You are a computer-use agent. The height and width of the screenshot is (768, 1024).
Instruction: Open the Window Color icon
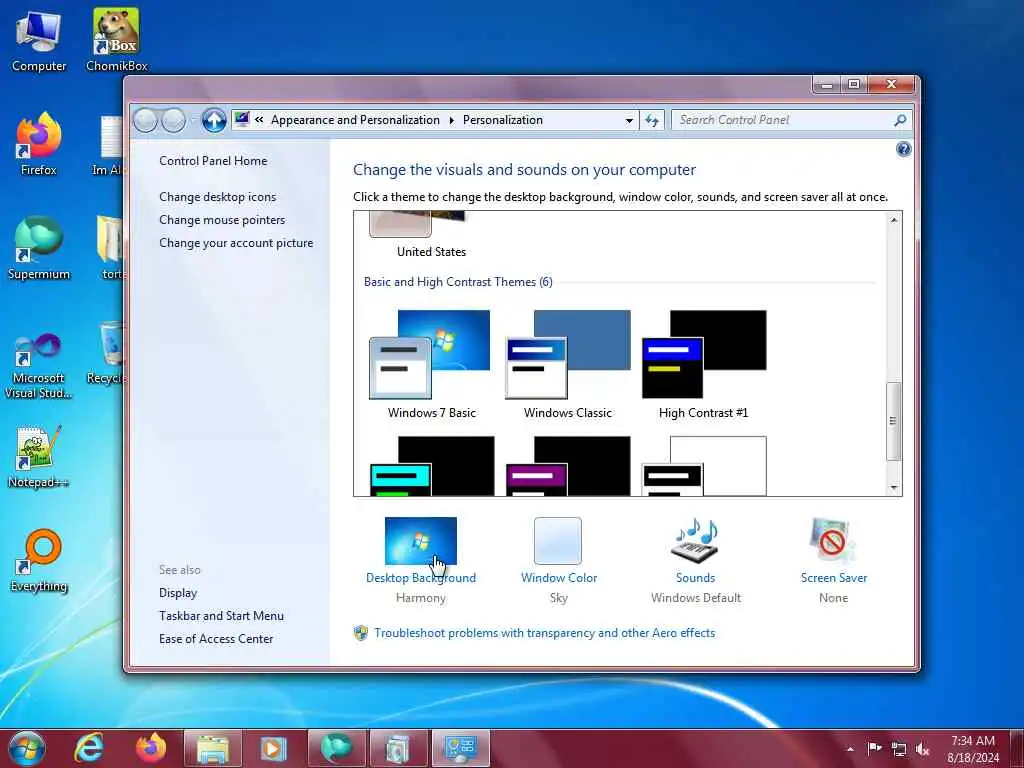558,541
